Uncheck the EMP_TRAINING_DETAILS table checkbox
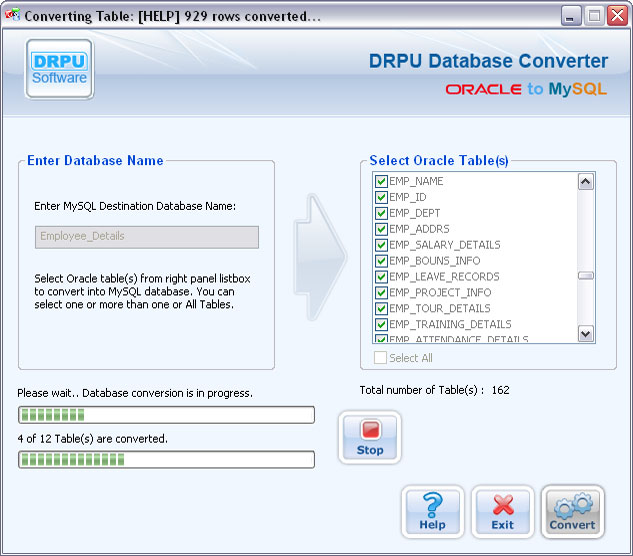 pos(381,324)
